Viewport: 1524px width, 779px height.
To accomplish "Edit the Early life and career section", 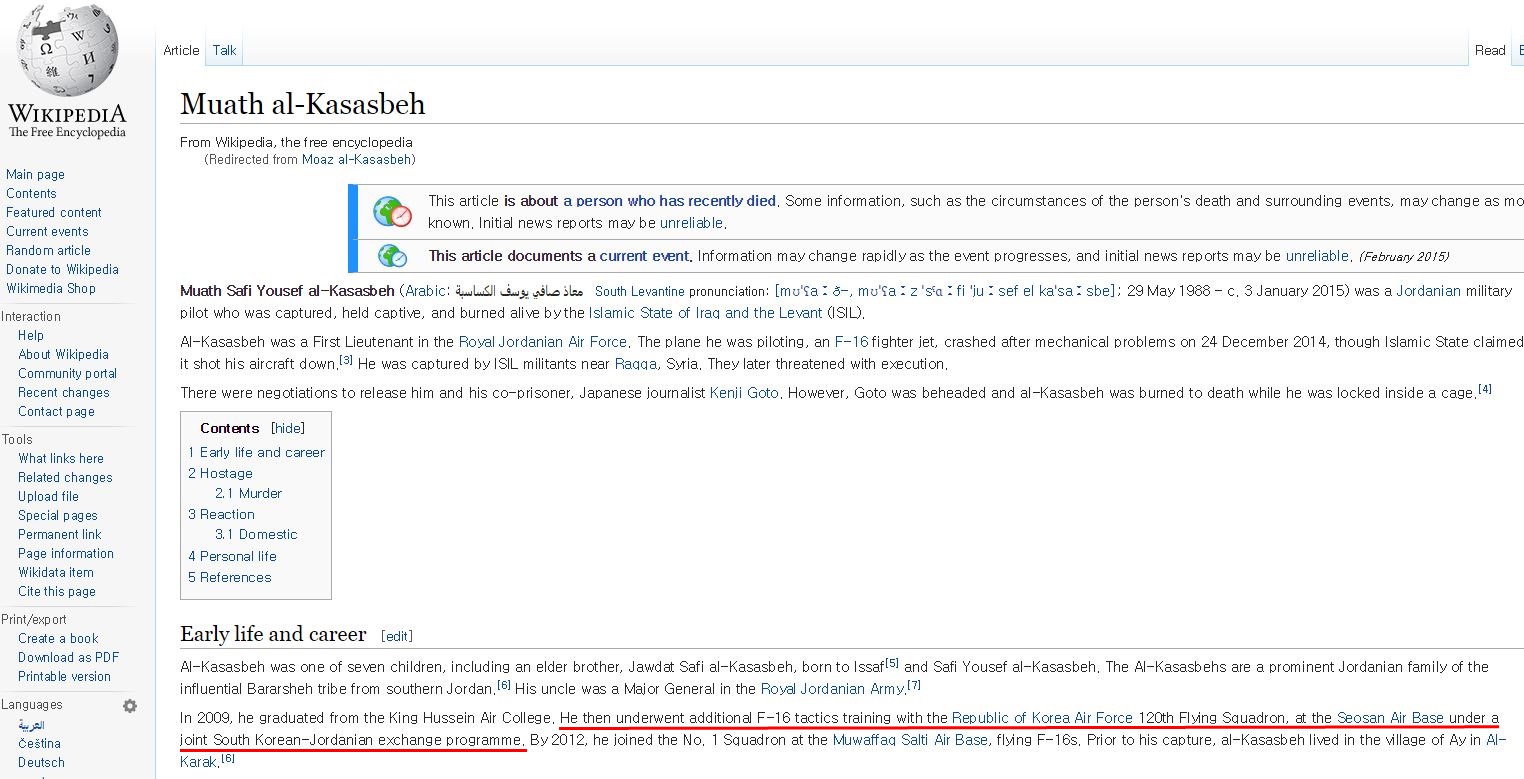I will tap(397, 636).
